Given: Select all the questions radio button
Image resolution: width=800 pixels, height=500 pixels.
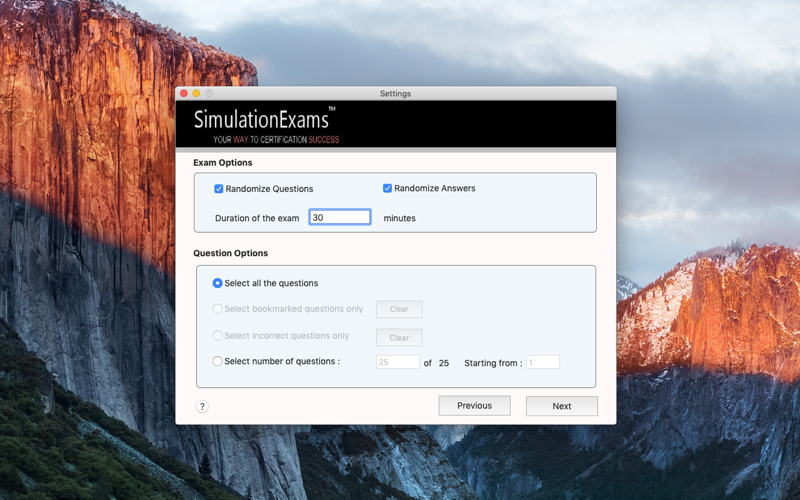Looking at the screenshot, I should pos(217,283).
